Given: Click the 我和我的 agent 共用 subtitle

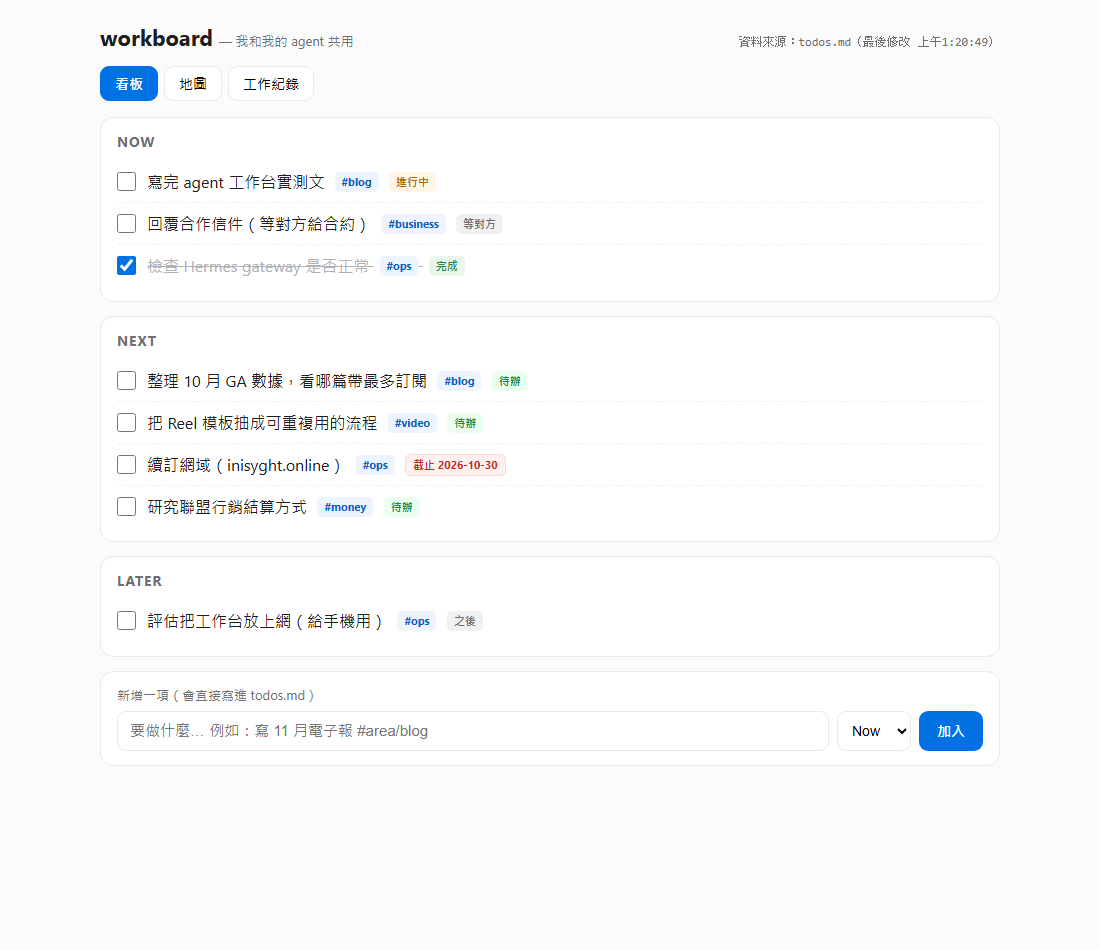Looking at the screenshot, I should [294, 42].
